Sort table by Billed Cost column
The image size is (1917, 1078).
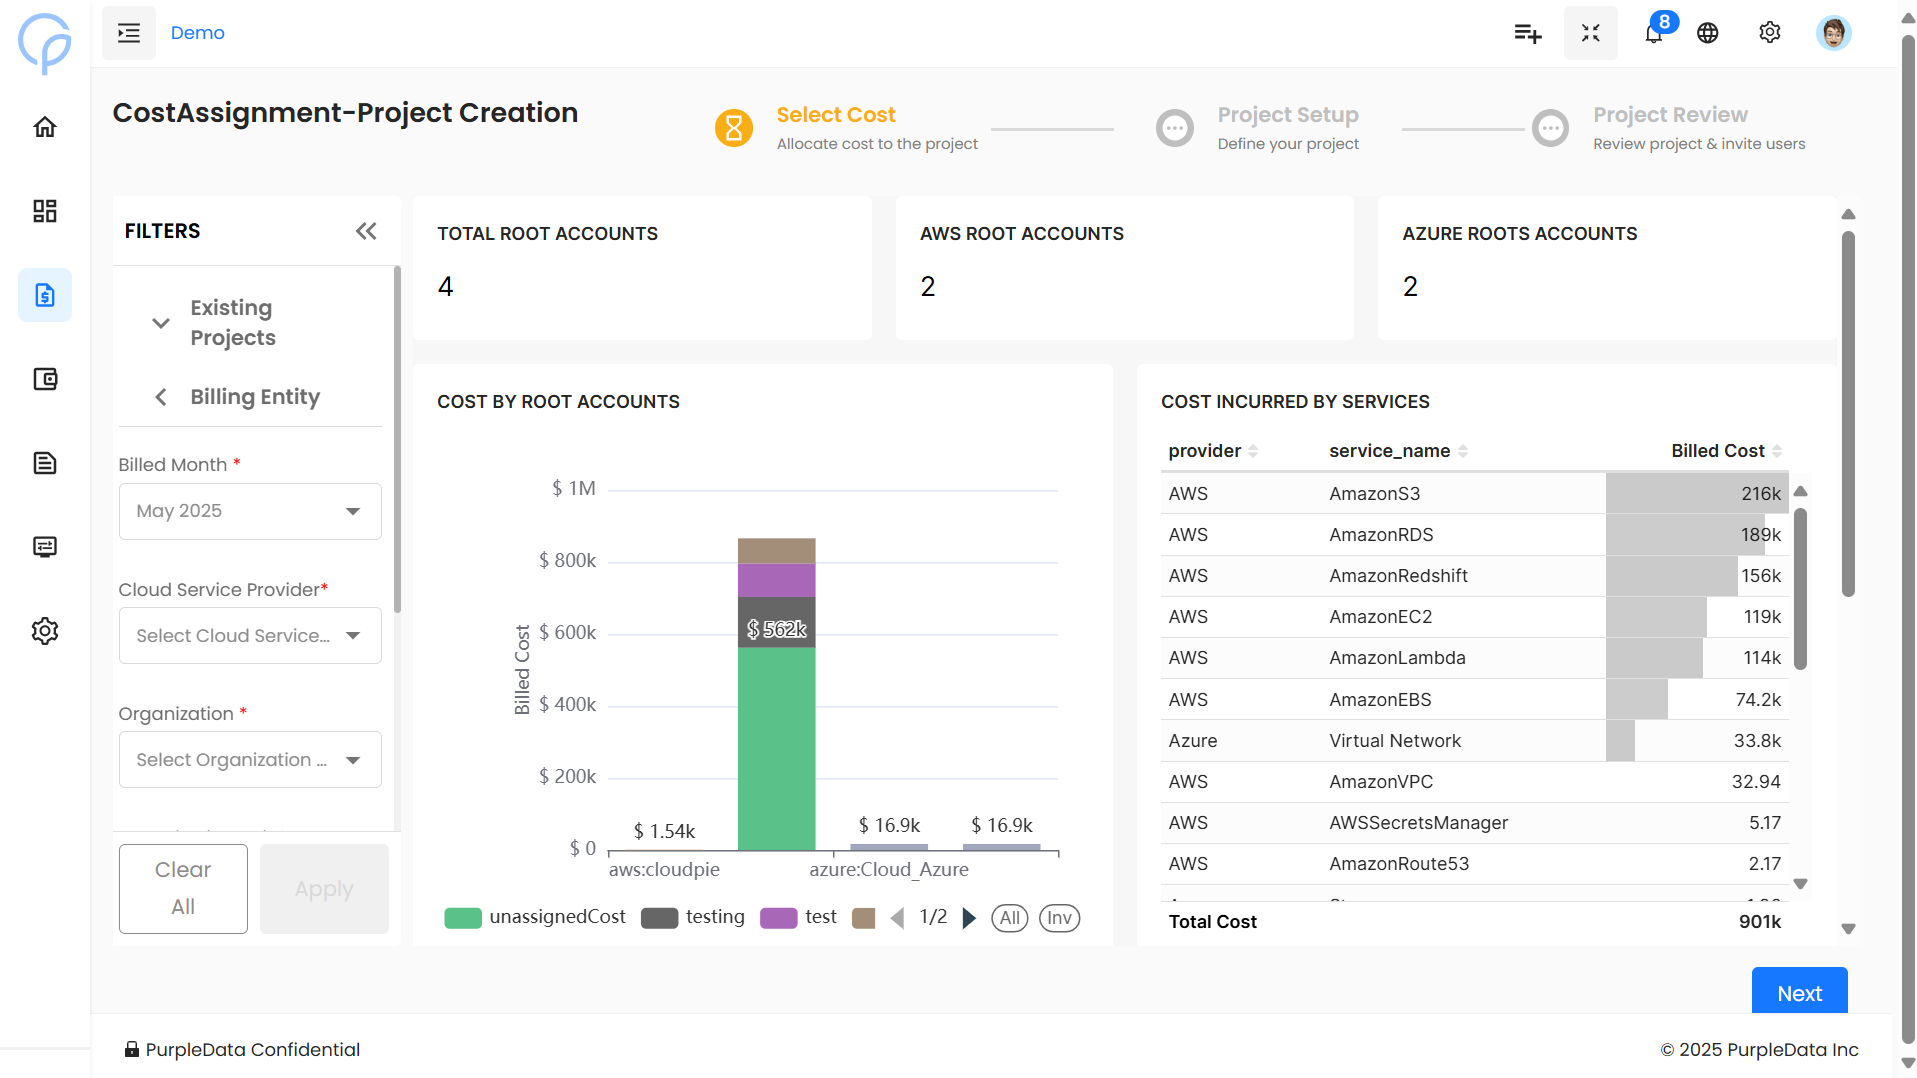[x=1717, y=451]
